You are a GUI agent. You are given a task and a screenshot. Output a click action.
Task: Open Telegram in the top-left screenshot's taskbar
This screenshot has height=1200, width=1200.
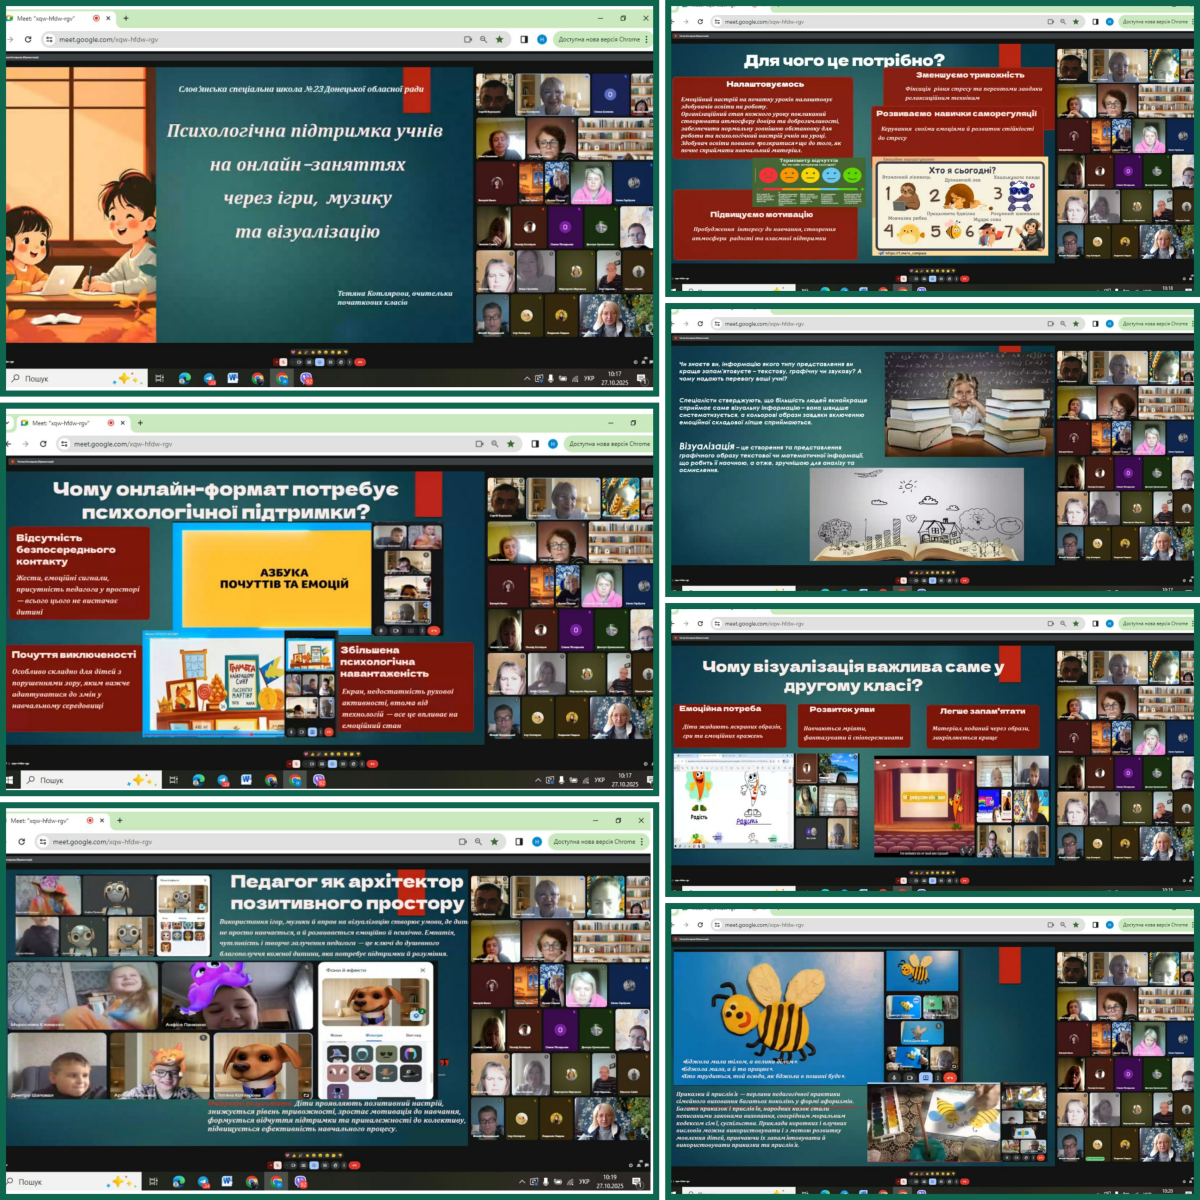point(209,379)
